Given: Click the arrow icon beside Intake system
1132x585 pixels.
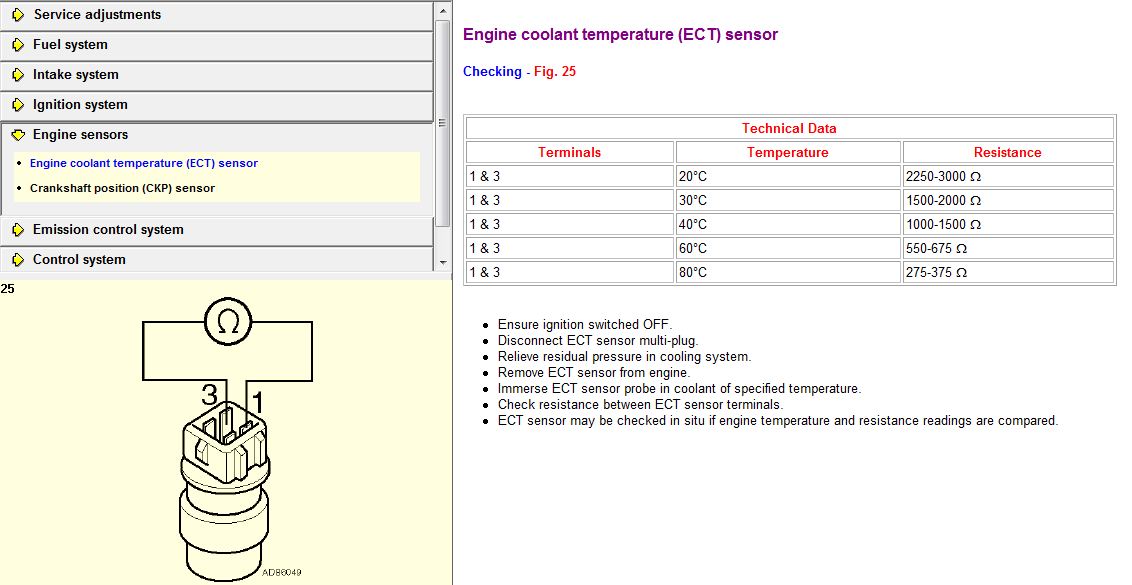Looking at the screenshot, I should coord(18,75).
